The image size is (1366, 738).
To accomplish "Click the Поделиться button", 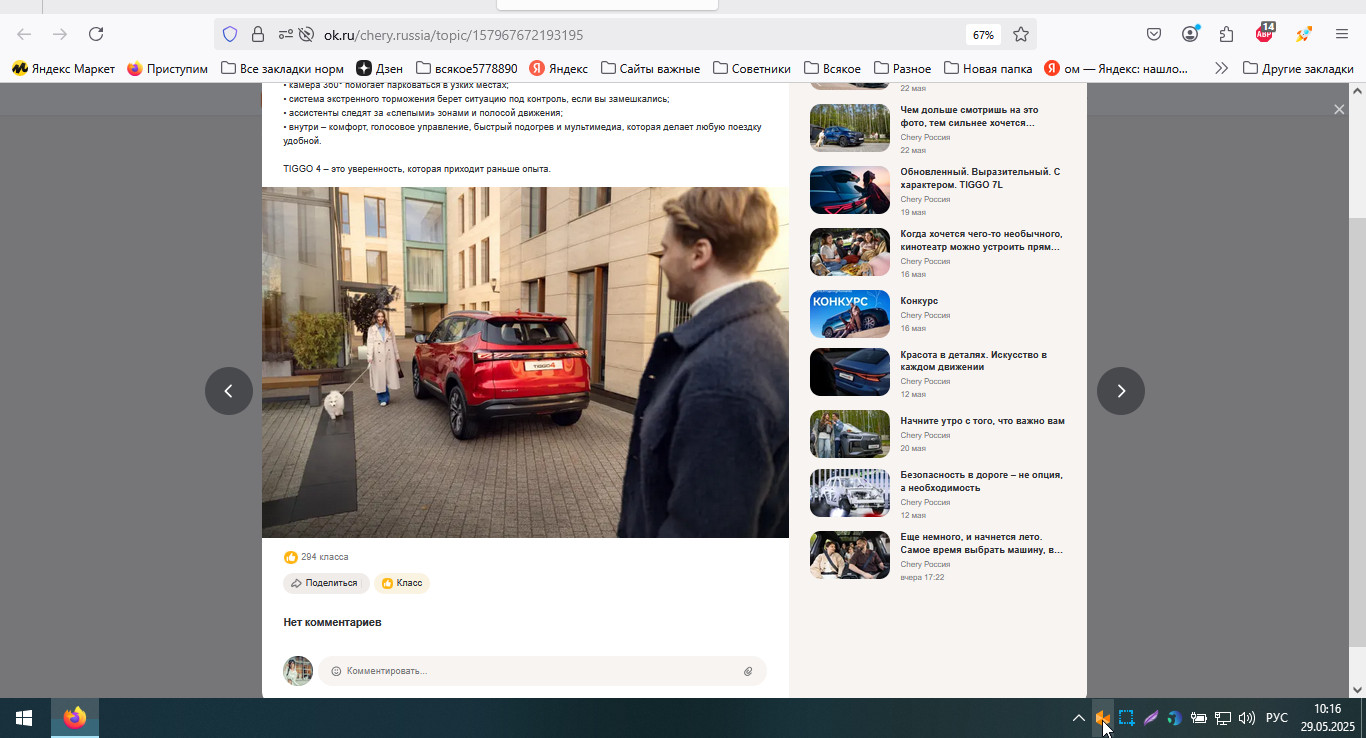I will click(326, 583).
